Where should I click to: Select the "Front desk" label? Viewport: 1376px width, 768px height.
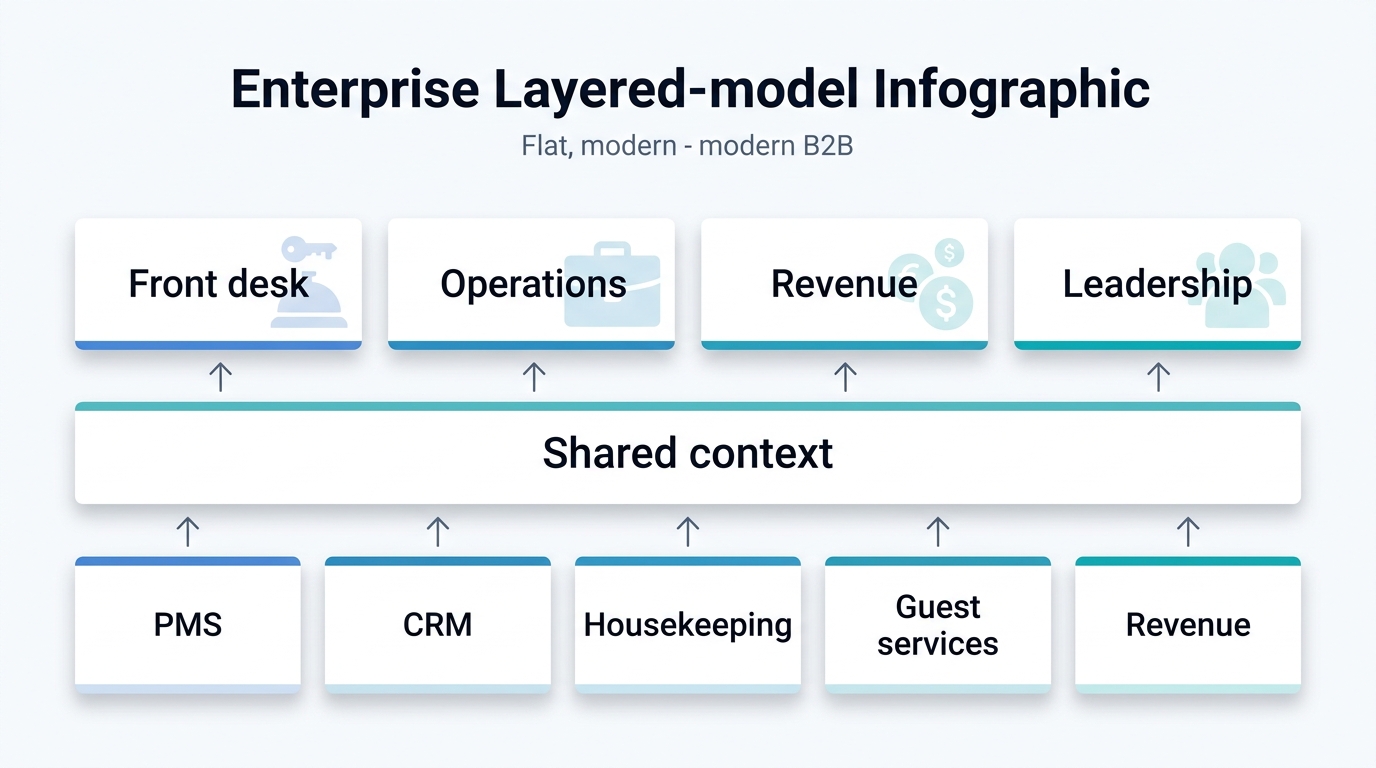click(218, 284)
